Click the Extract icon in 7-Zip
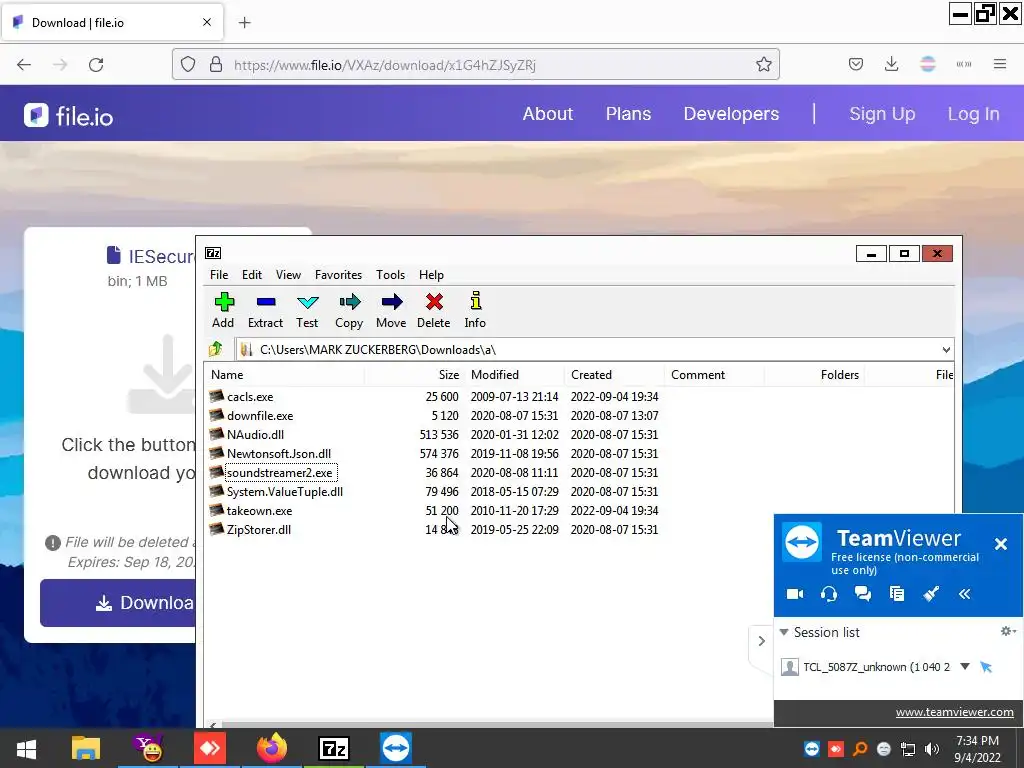This screenshot has height=768, width=1024. coord(265,310)
